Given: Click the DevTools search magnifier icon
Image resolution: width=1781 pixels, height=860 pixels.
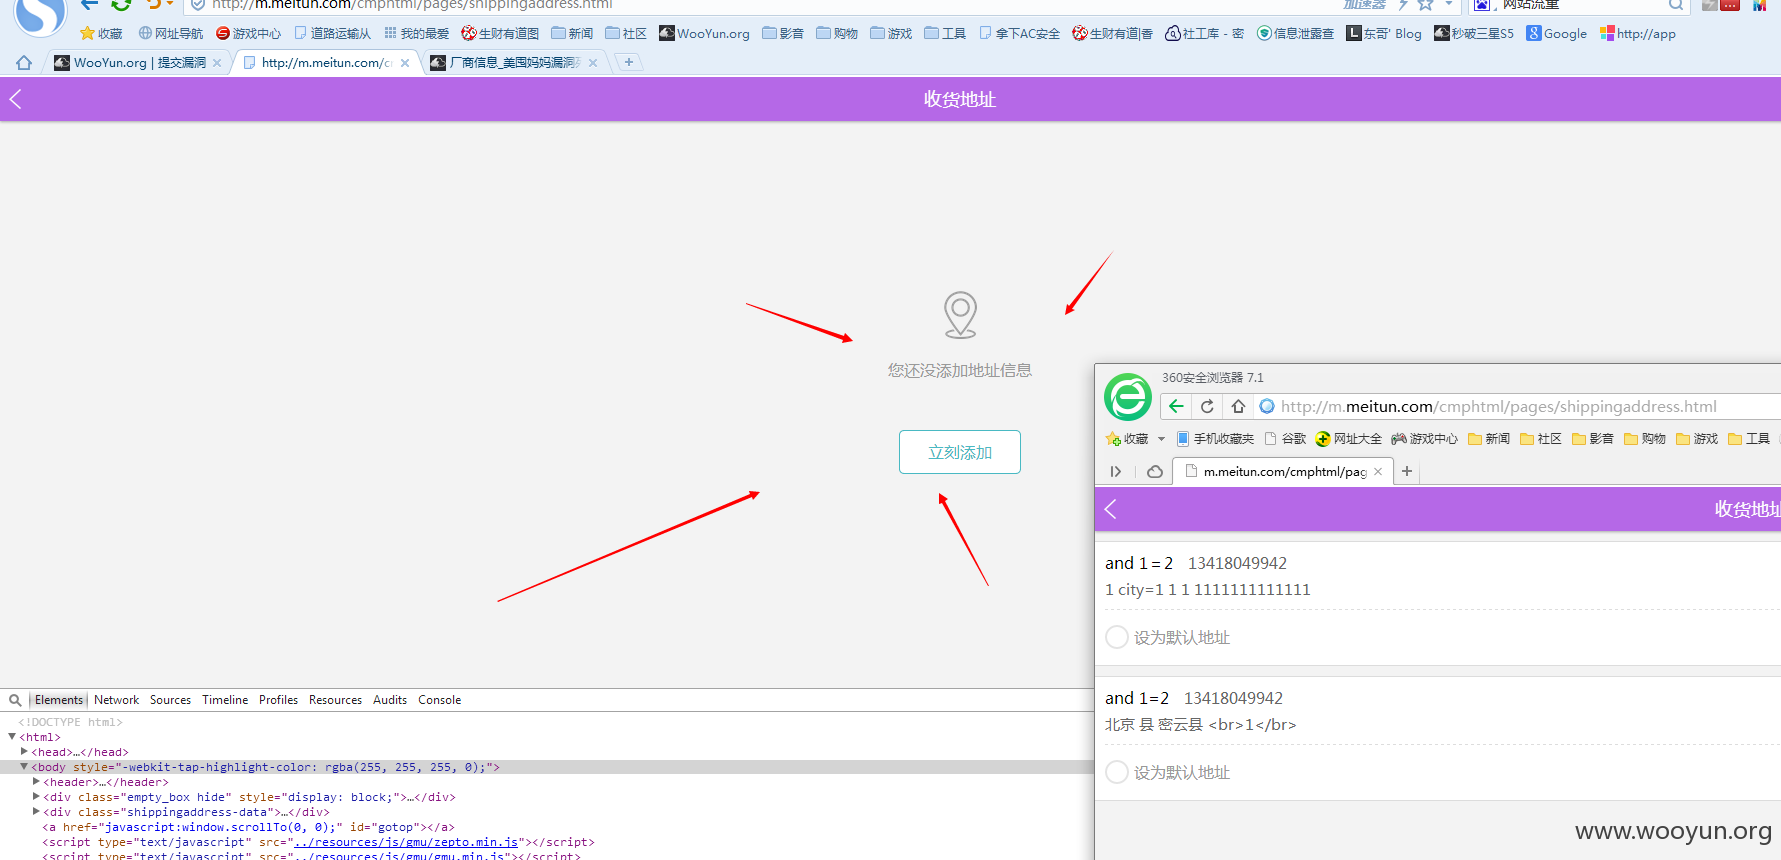Looking at the screenshot, I should click(15, 700).
